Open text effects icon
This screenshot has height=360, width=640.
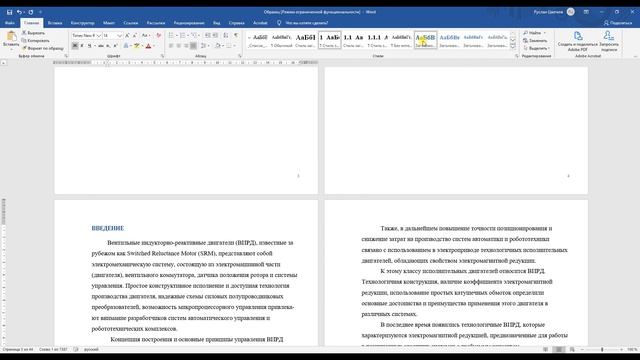126,46
